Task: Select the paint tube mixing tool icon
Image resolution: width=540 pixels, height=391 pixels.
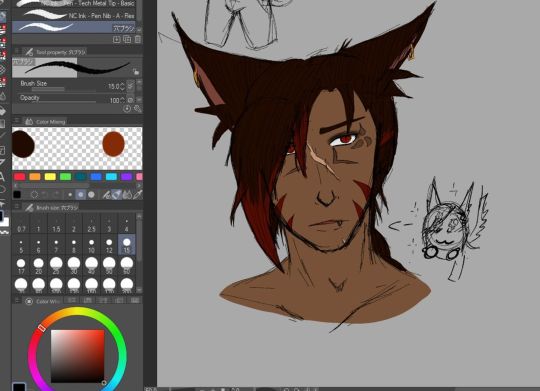Action: pos(117,195)
